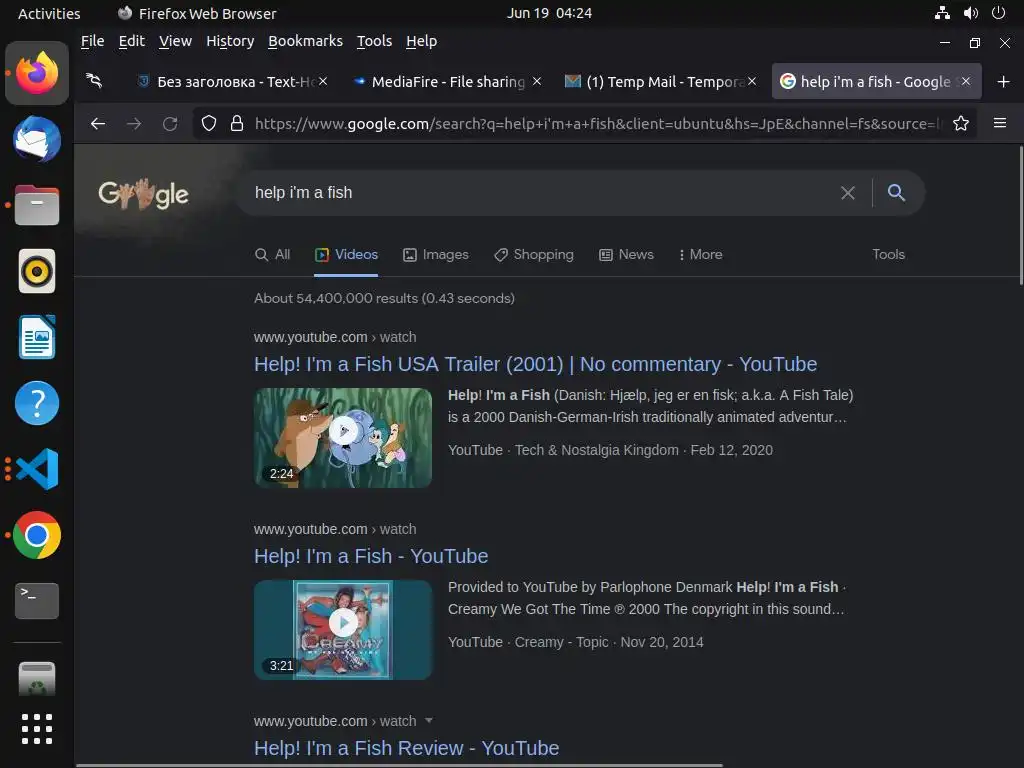Go back with the browser back arrow
This screenshot has height=768, width=1024.
pos(98,123)
